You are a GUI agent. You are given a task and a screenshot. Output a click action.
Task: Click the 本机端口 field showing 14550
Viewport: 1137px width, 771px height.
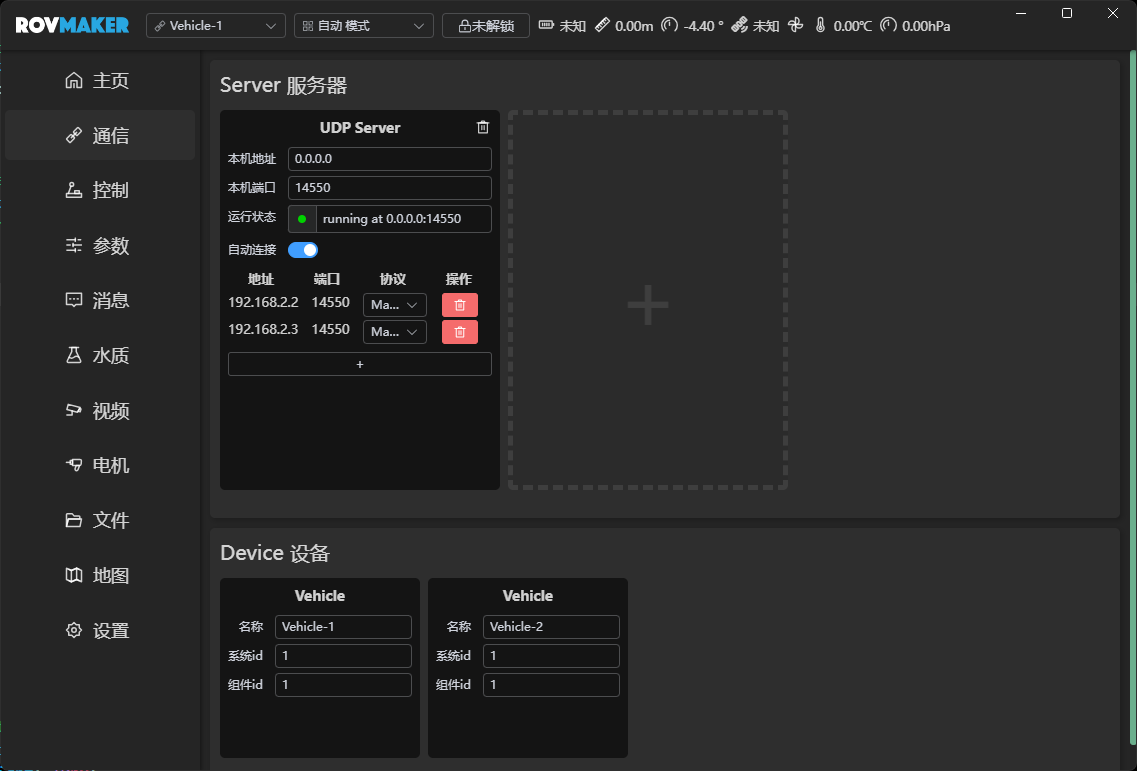point(389,188)
